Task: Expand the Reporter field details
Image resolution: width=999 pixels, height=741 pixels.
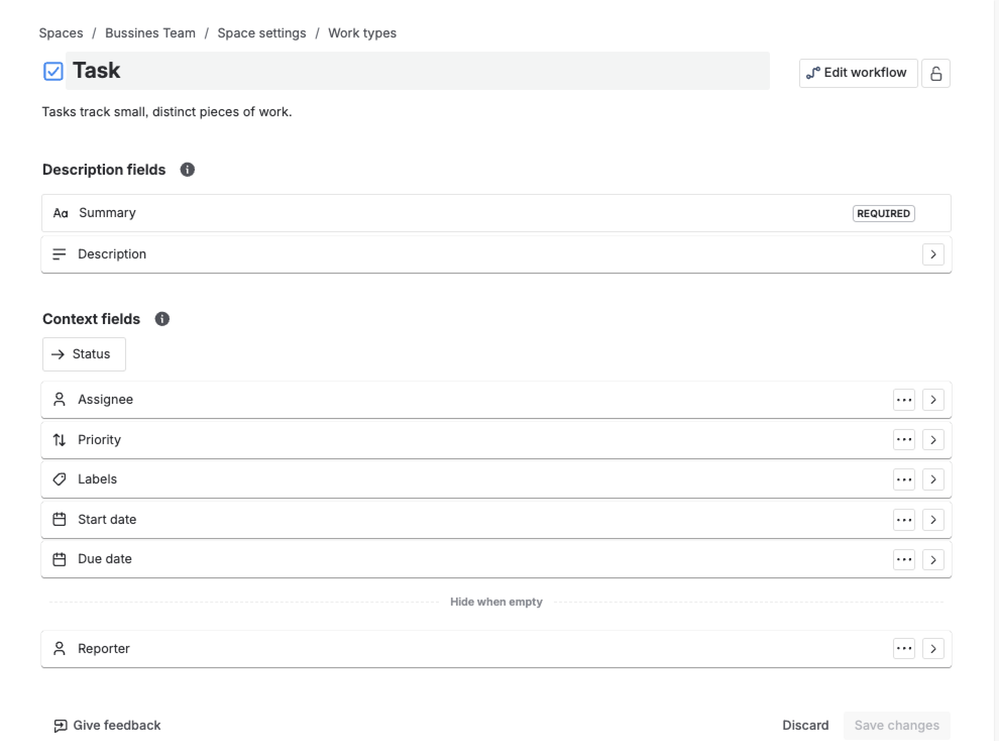Action: tap(933, 648)
